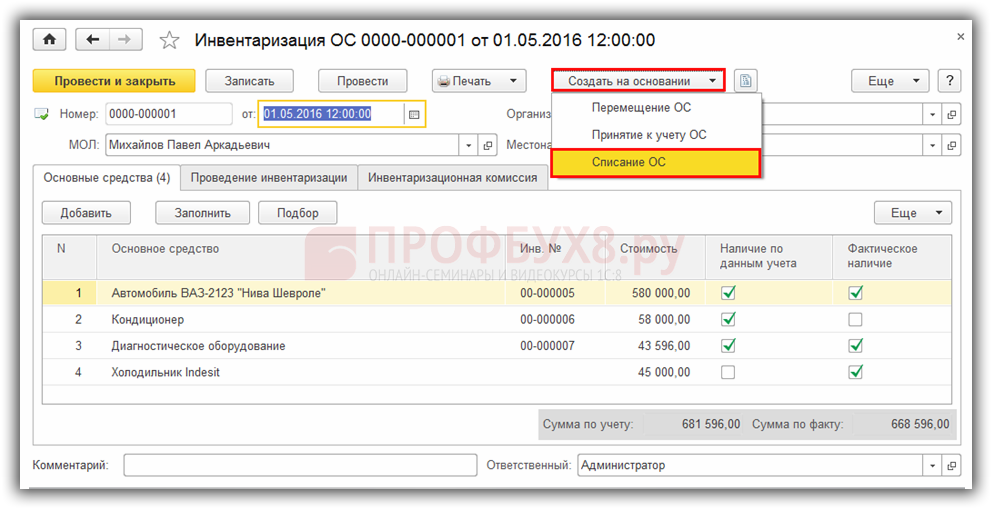
Task: Click the forward arrow navigation icon
Action: click(125, 40)
